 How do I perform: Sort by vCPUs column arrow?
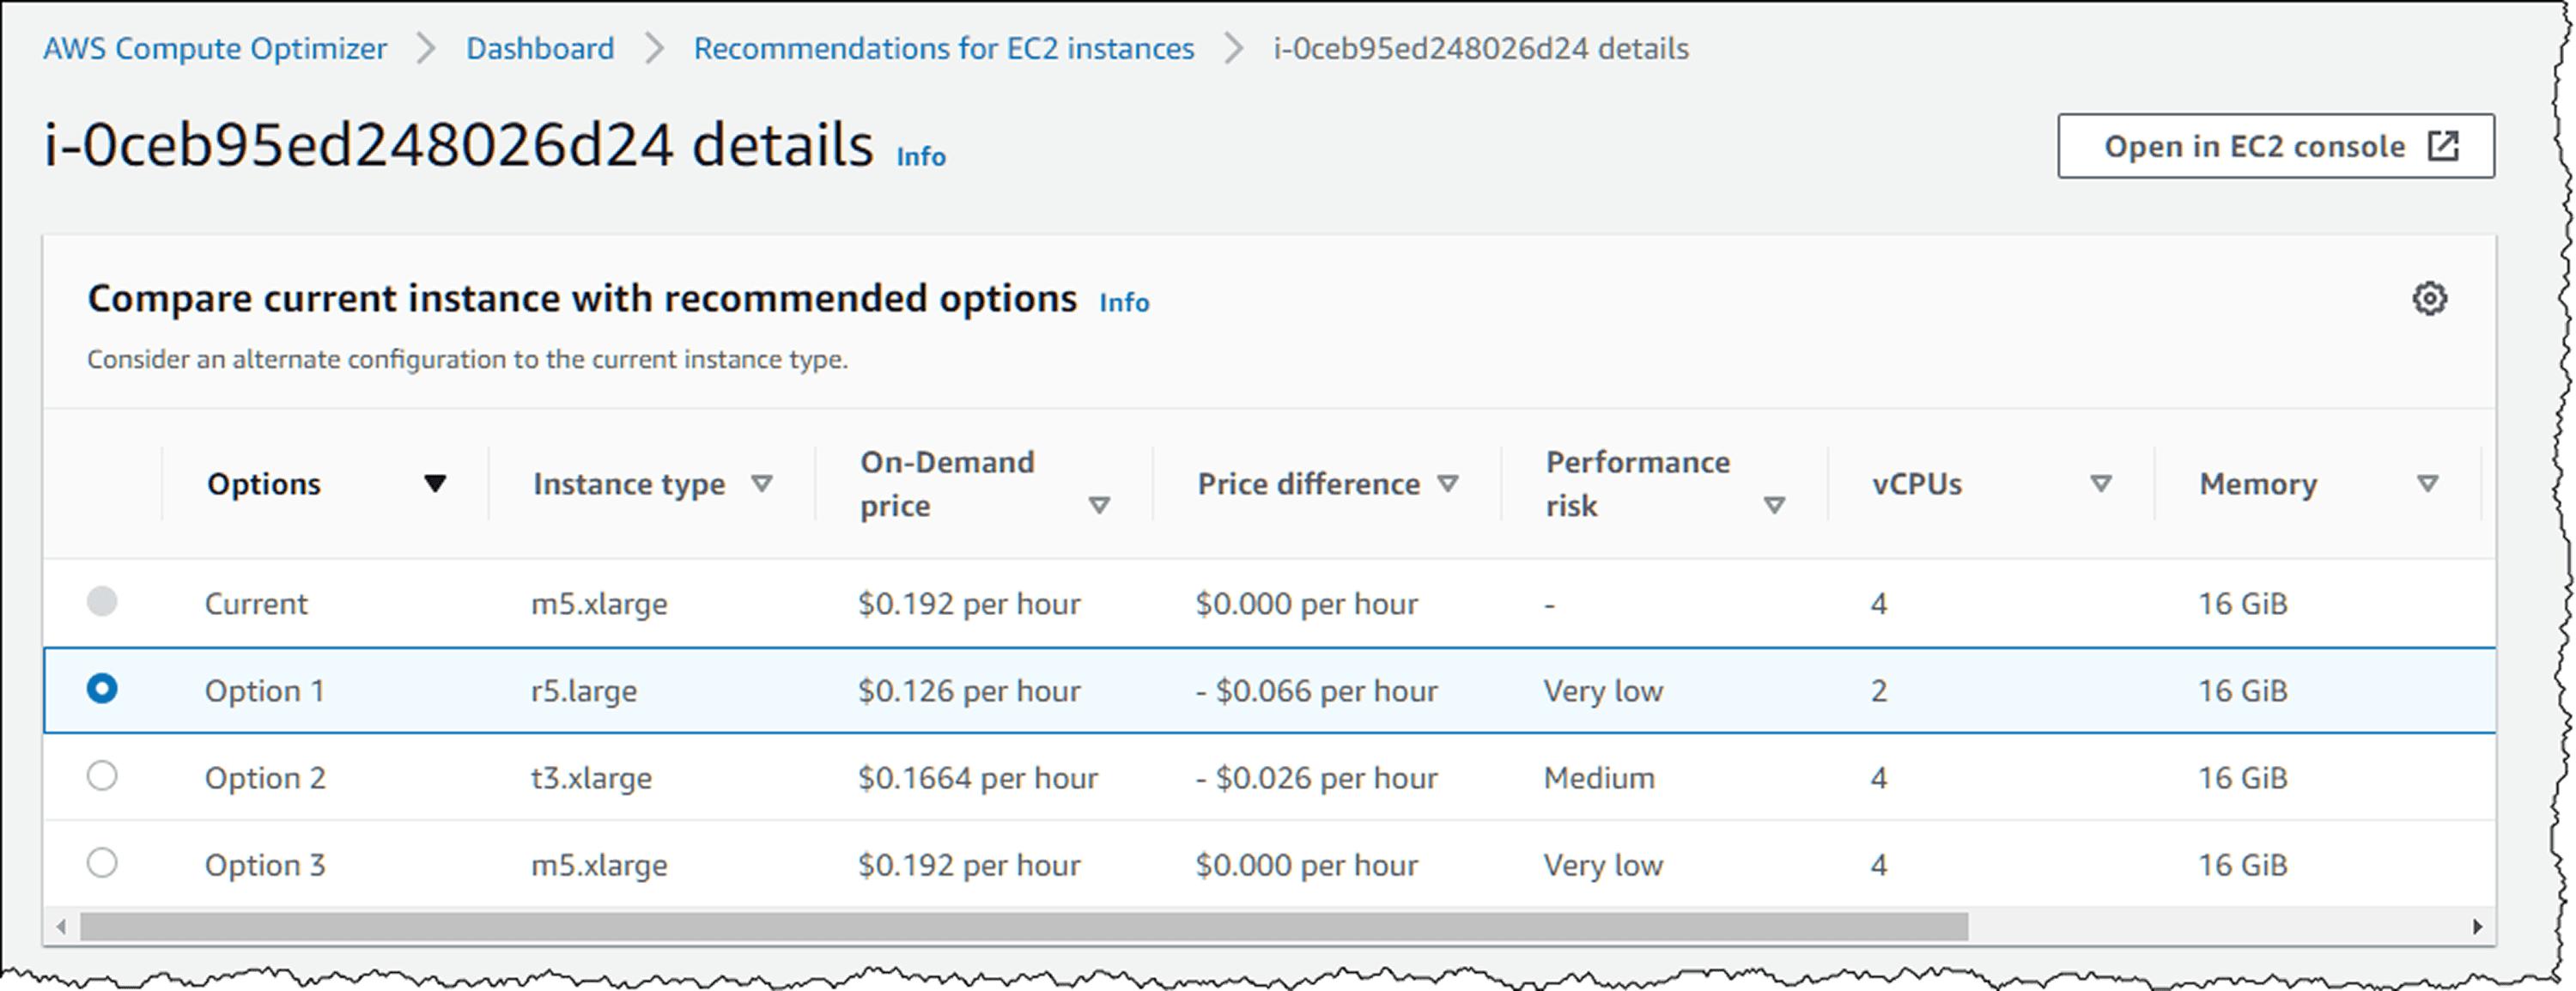coord(2101,484)
